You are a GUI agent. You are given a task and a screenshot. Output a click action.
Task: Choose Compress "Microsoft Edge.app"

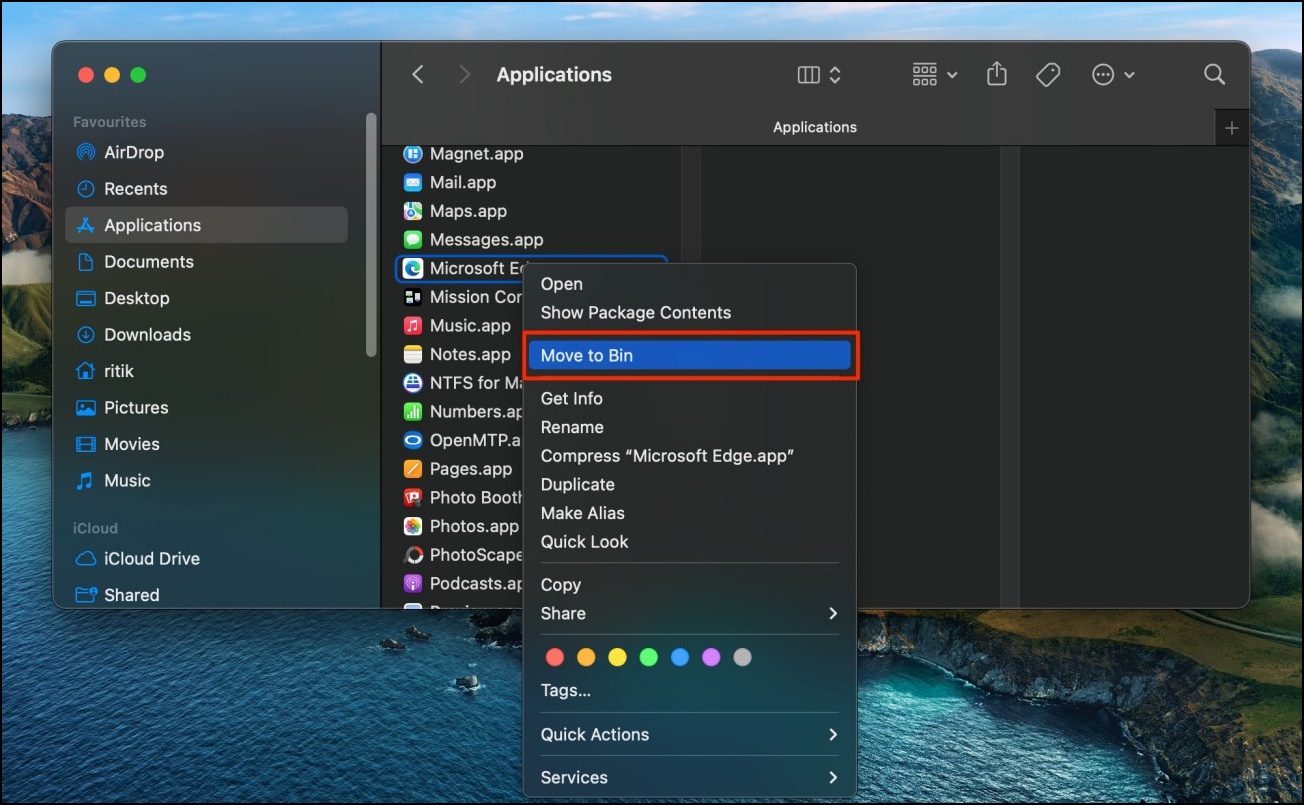(690, 456)
